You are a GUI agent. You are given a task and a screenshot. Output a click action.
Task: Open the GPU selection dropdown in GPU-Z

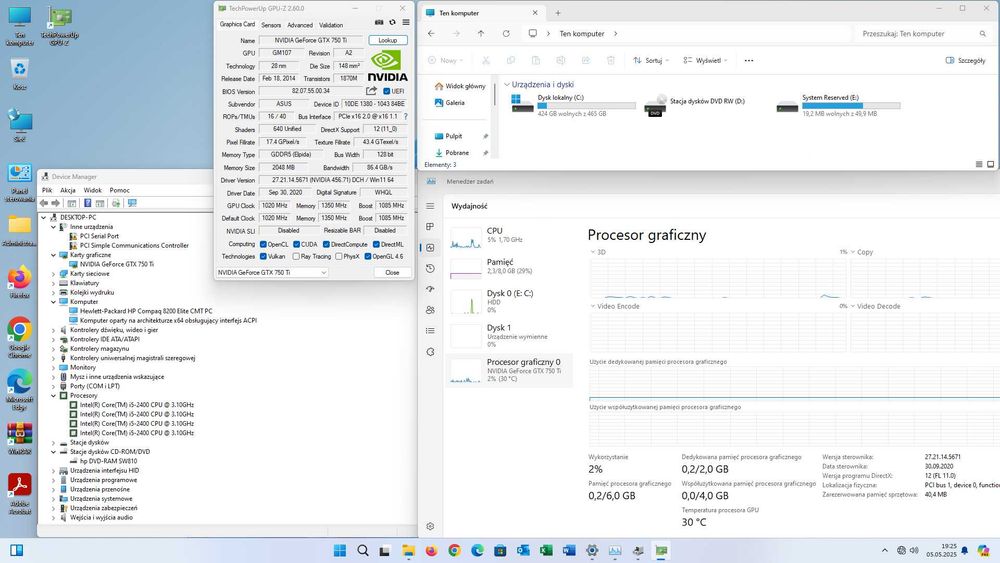pos(272,272)
